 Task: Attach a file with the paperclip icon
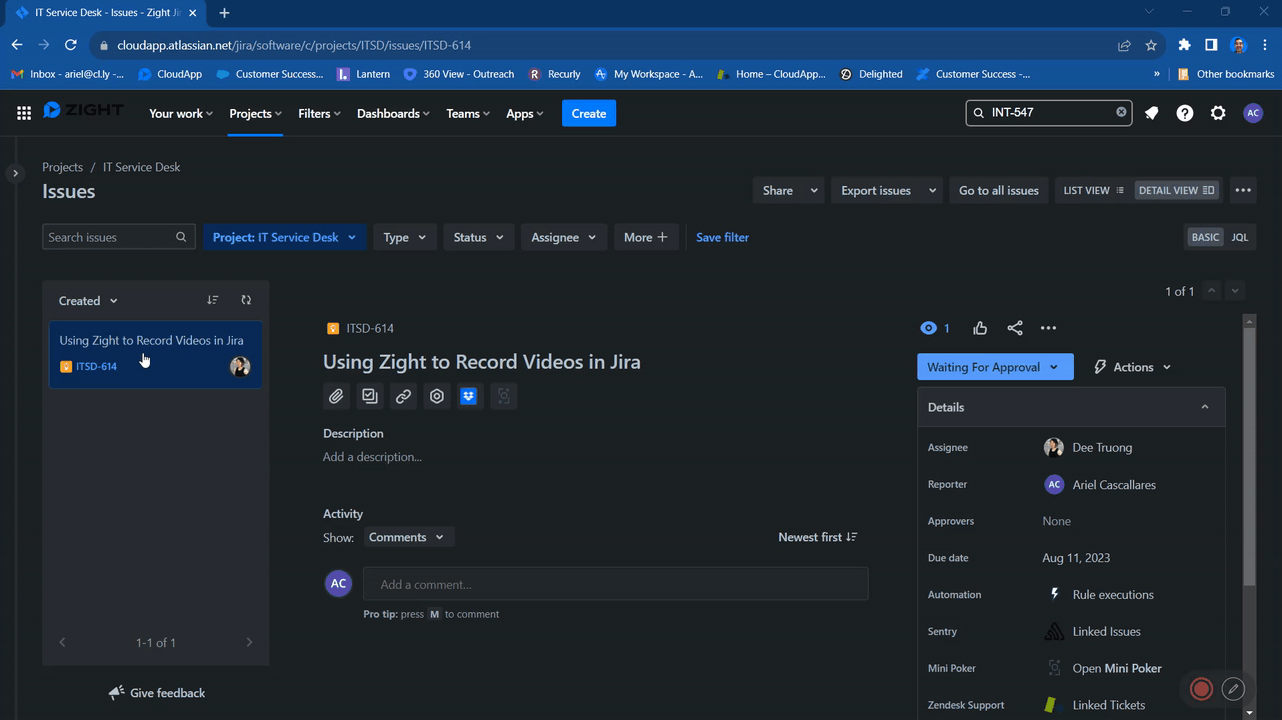[x=336, y=396]
